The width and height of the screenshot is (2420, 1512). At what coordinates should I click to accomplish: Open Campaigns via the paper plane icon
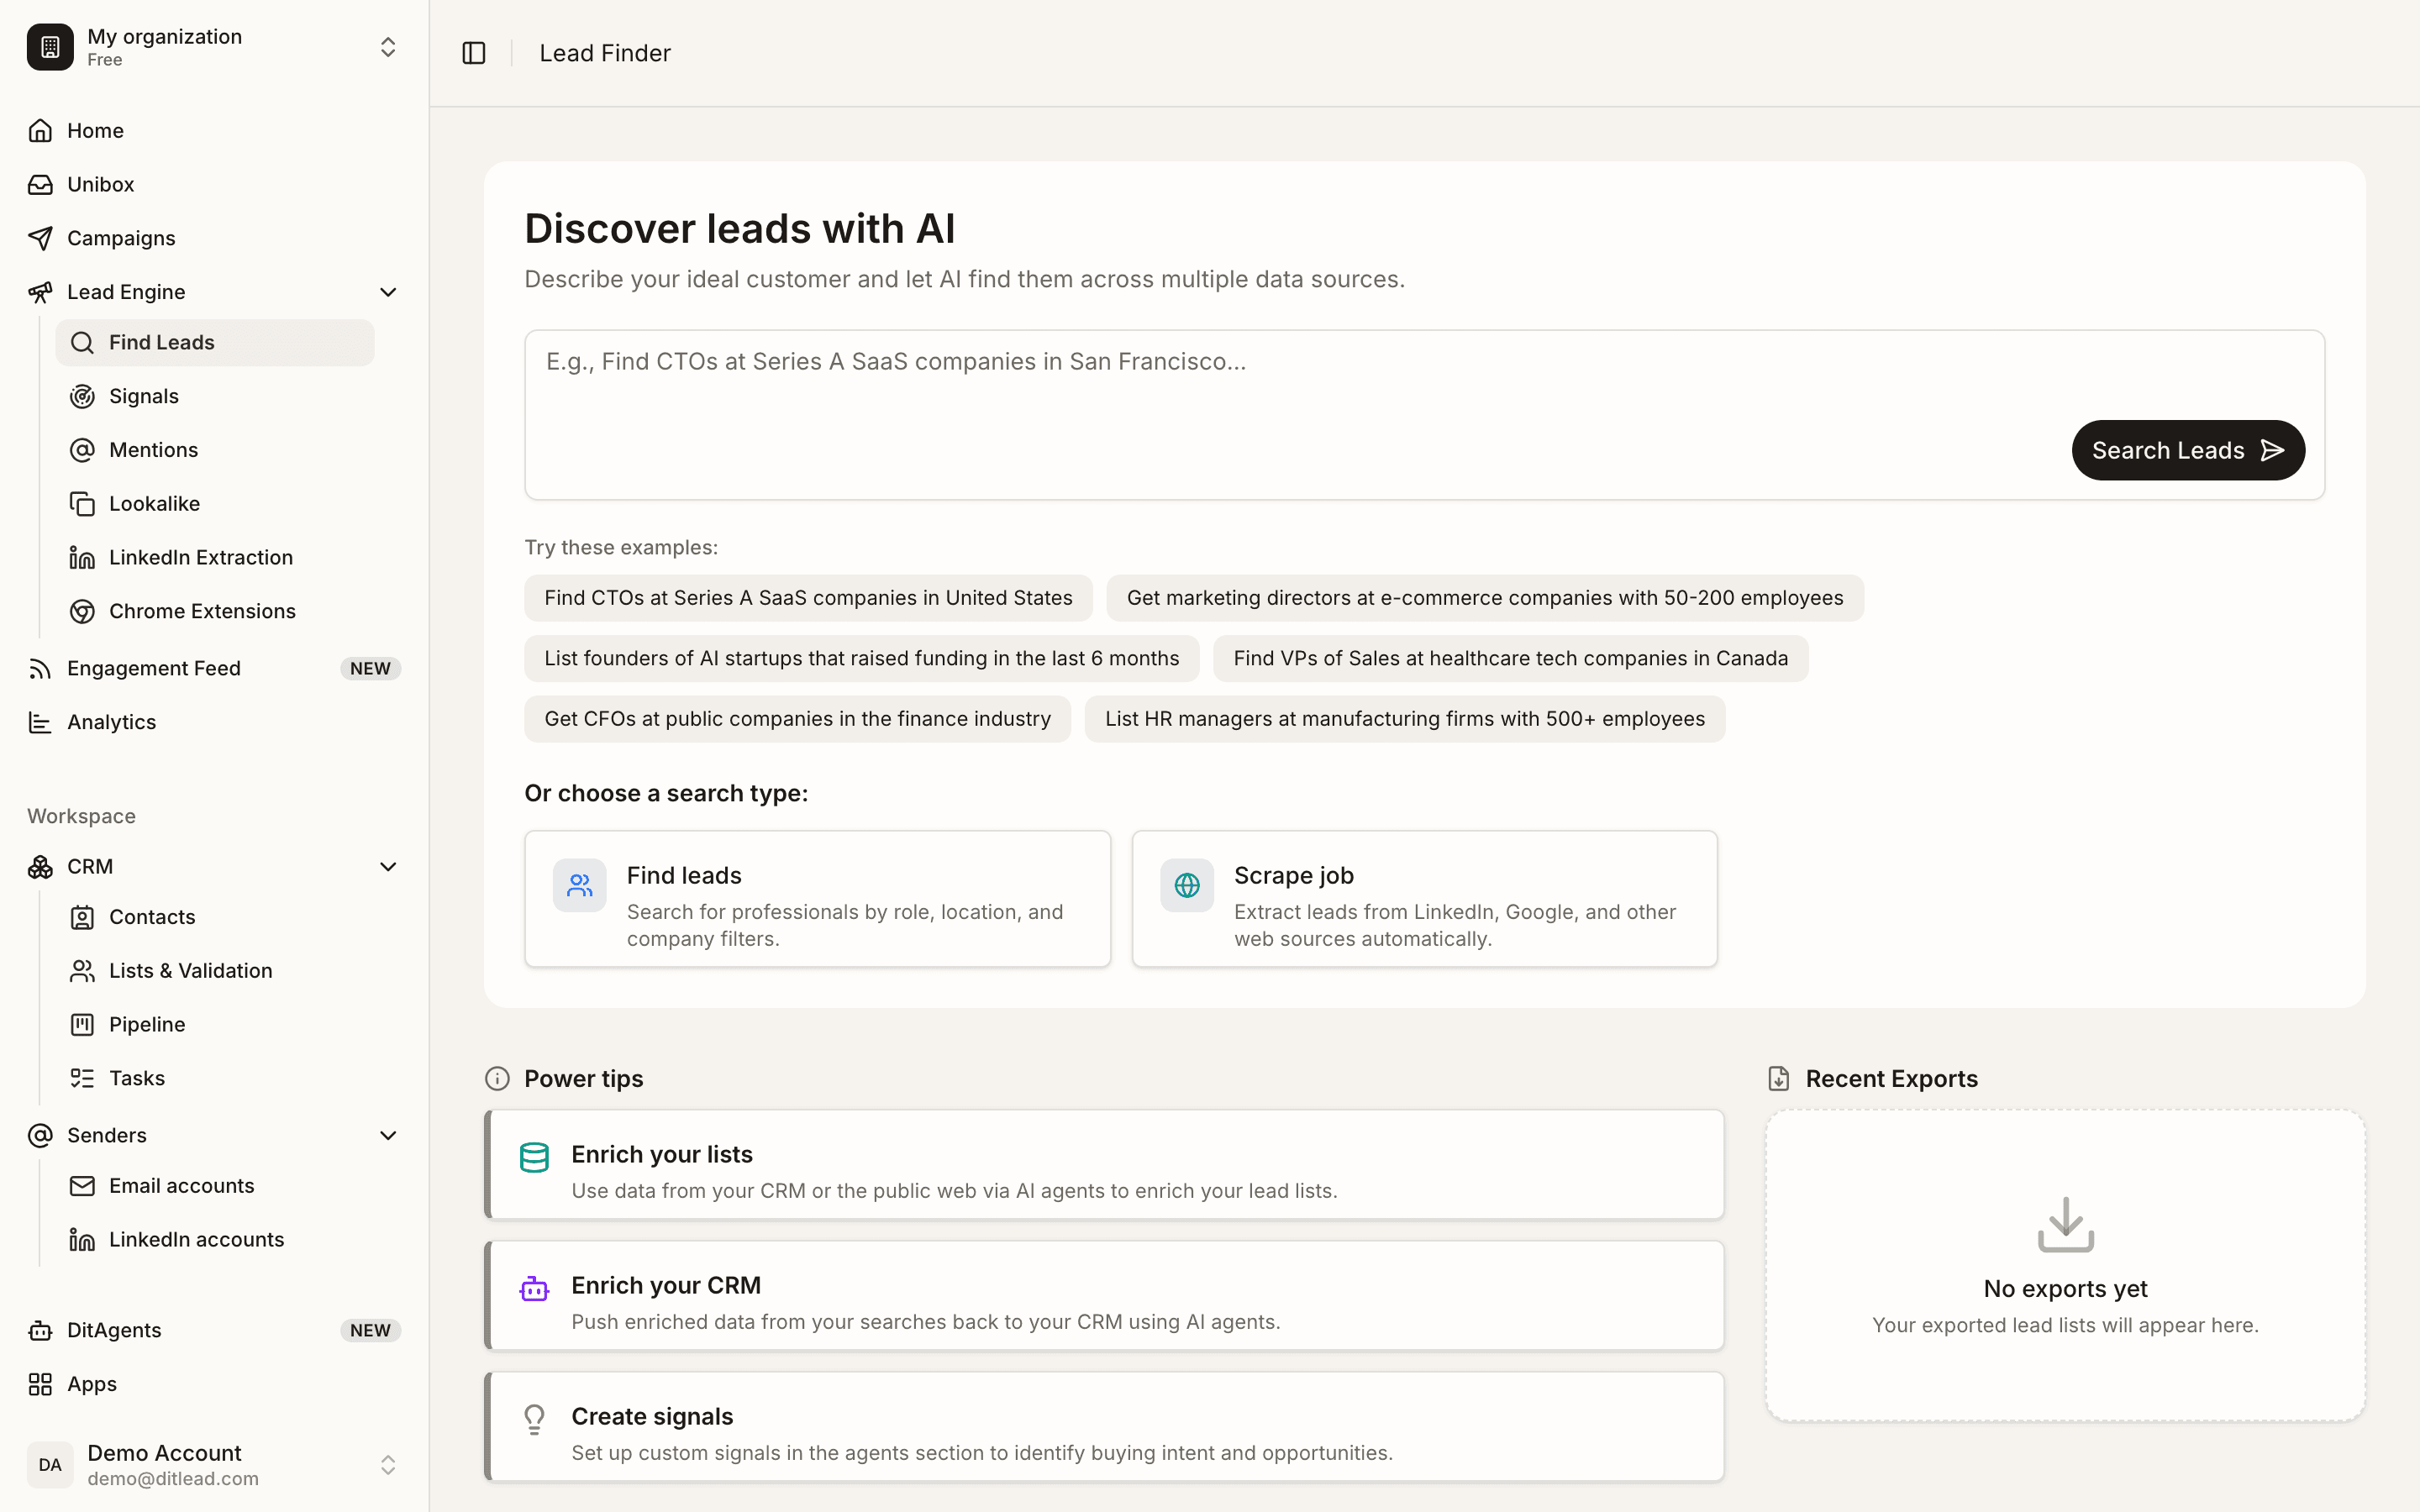40,239
